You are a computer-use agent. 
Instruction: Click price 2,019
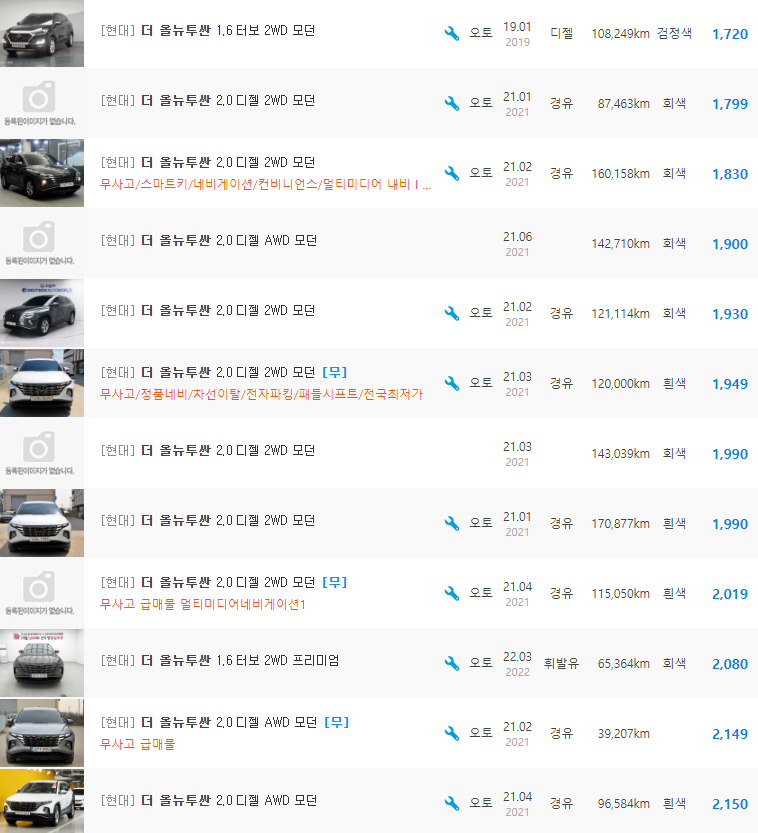pyautogui.click(x=730, y=594)
